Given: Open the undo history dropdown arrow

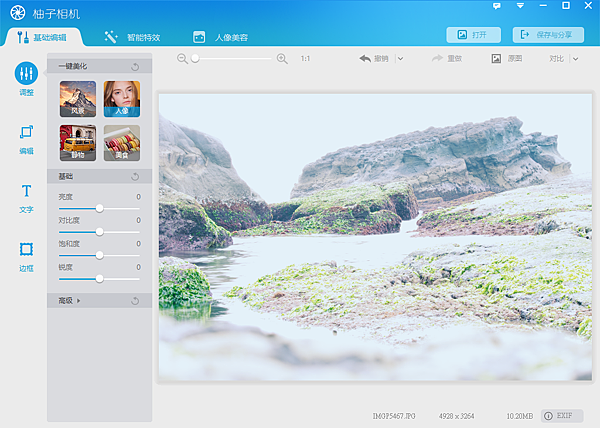Looking at the screenshot, I should (400, 59).
